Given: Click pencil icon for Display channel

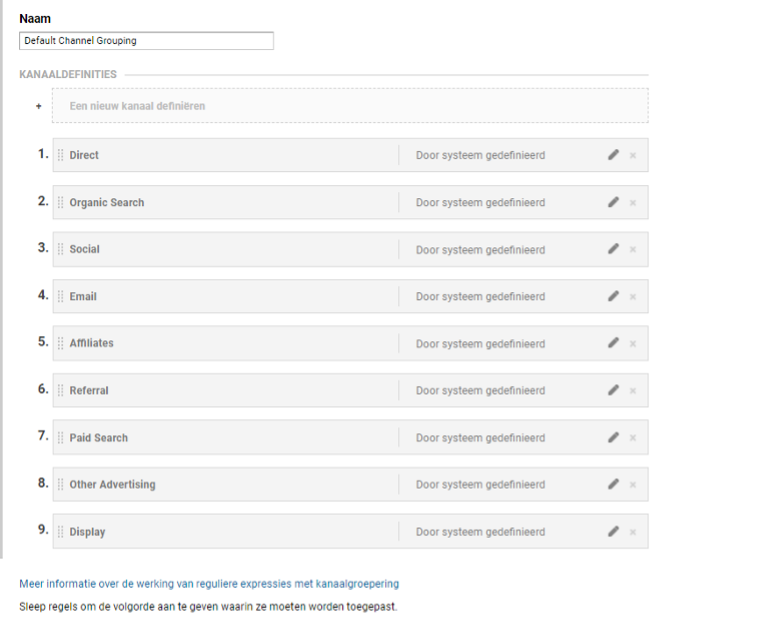Looking at the screenshot, I should (x=613, y=532).
